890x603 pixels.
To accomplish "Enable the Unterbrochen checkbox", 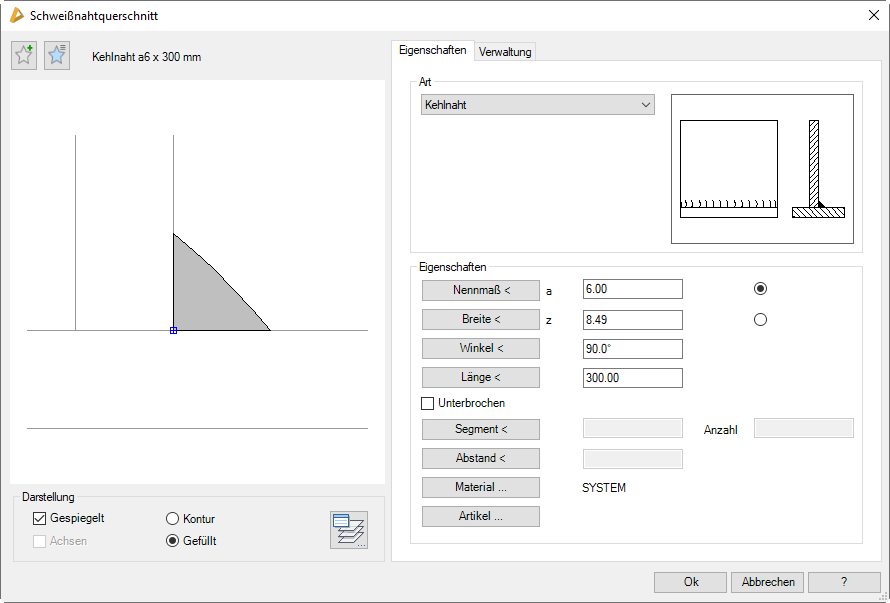I will tap(428, 403).
